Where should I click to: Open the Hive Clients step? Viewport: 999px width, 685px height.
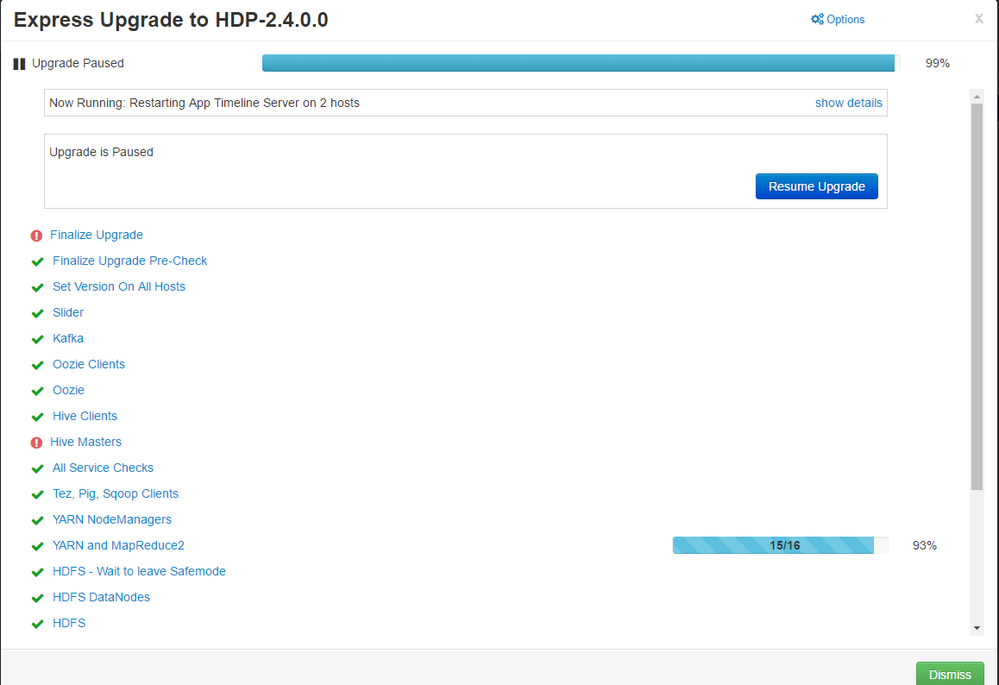click(85, 416)
